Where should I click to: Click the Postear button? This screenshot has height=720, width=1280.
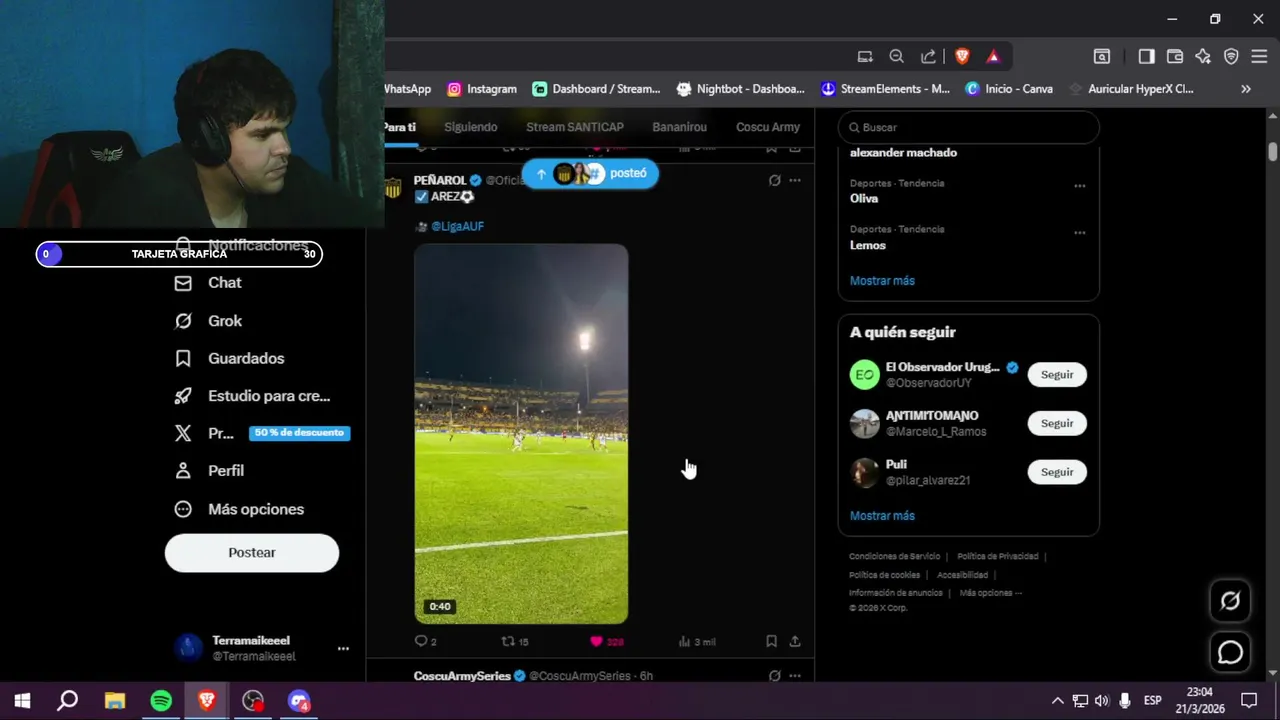click(x=252, y=553)
